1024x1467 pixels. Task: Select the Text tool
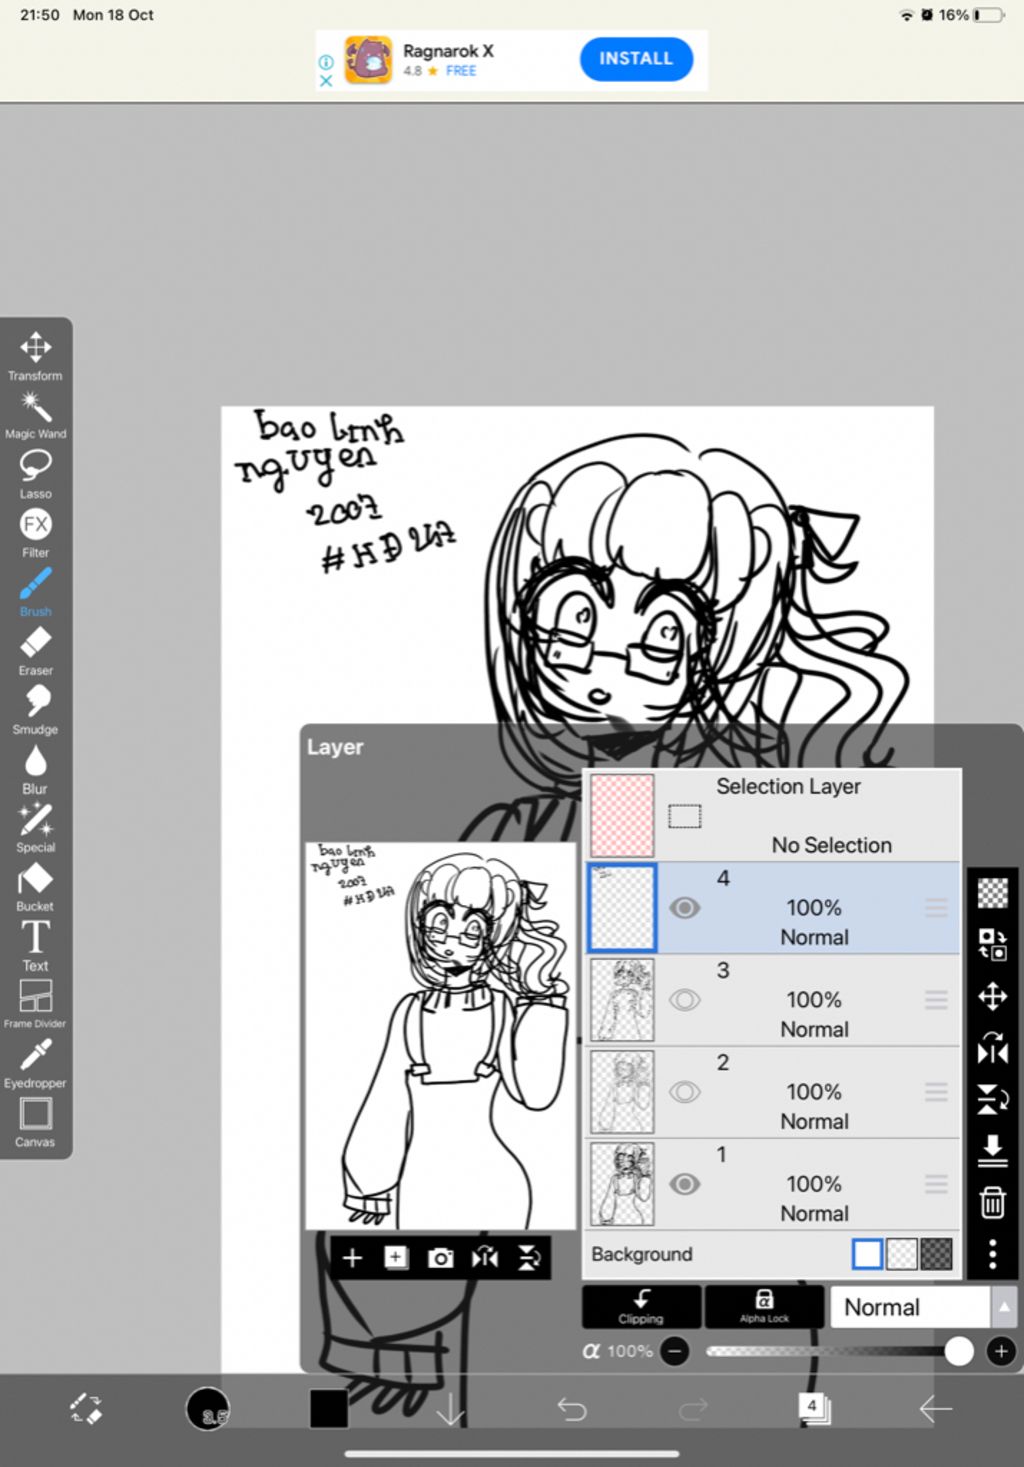pyautogui.click(x=36, y=946)
